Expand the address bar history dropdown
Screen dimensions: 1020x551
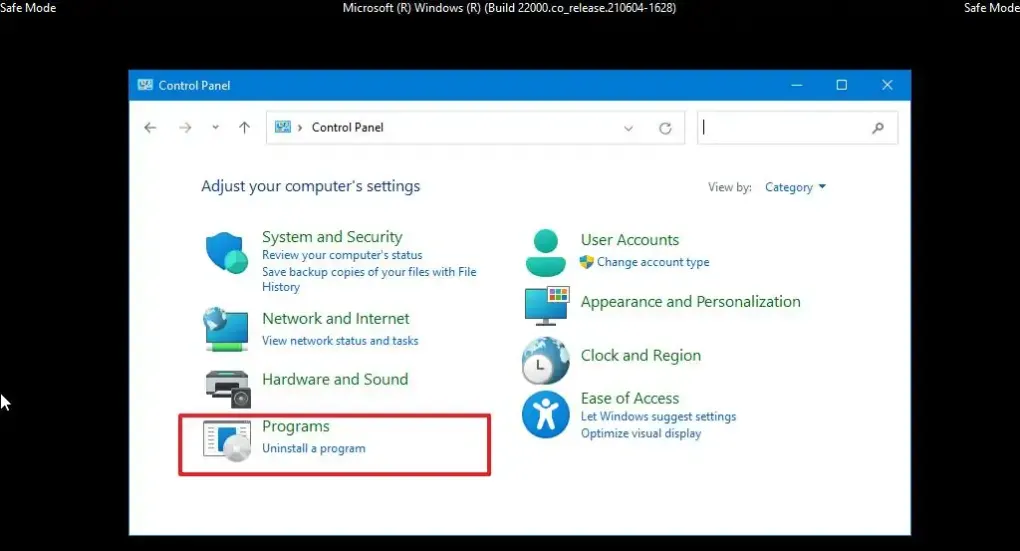click(628, 128)
